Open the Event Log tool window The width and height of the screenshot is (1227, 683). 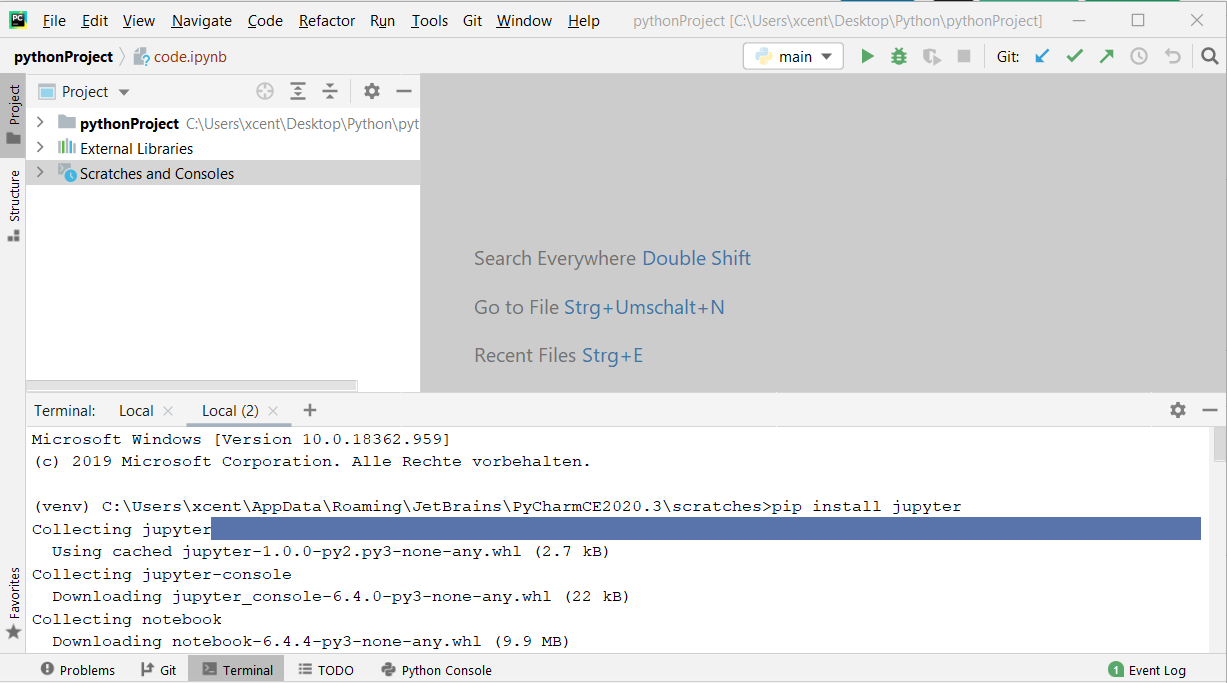pyautogui.click(x=1147, y=670)
